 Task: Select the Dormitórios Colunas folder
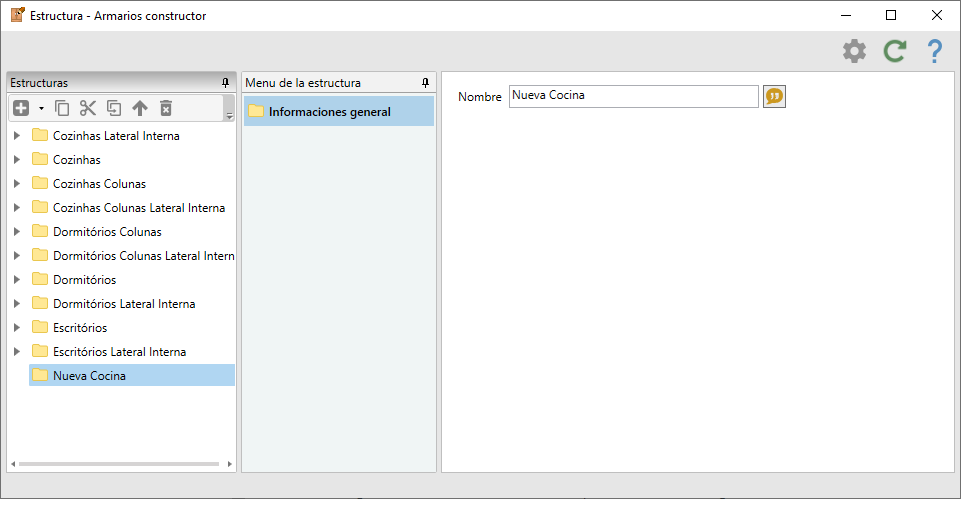96,233
